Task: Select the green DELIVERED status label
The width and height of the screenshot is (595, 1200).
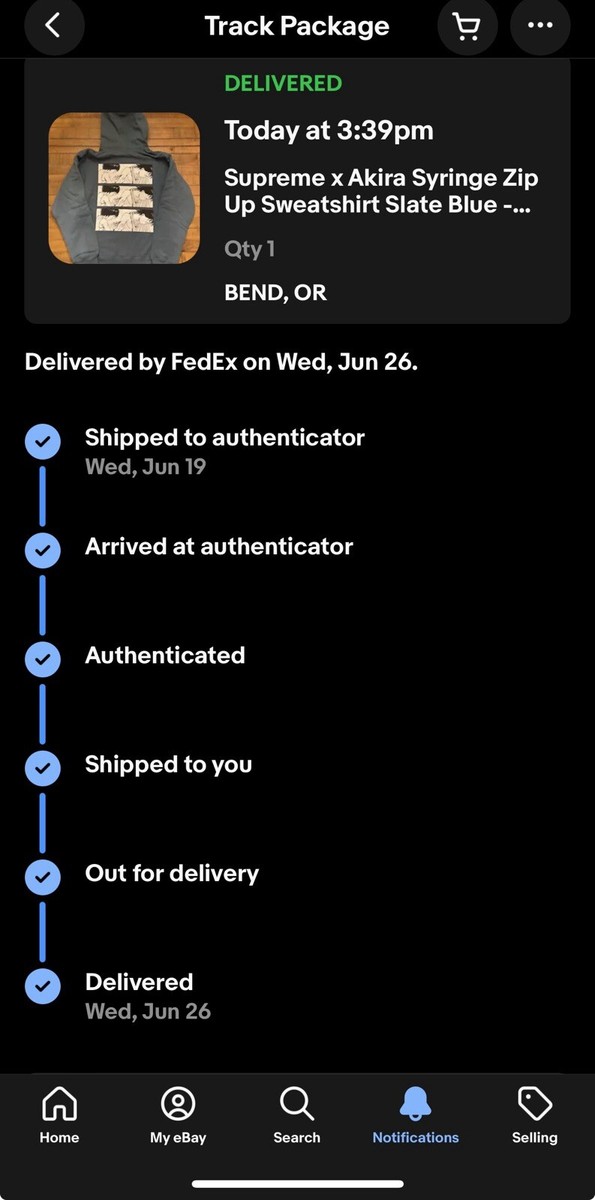Action: (283, 84)
